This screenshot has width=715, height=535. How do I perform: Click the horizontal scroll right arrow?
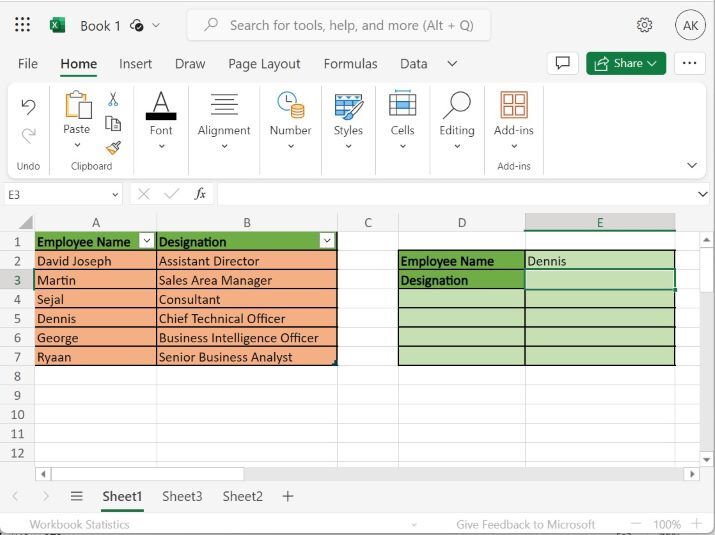[692, 473]
